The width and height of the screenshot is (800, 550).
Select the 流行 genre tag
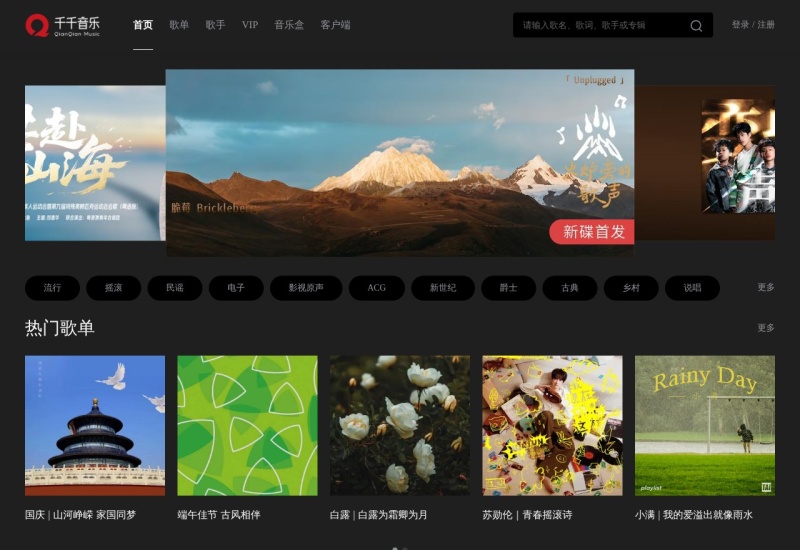(x=52, y=288)
